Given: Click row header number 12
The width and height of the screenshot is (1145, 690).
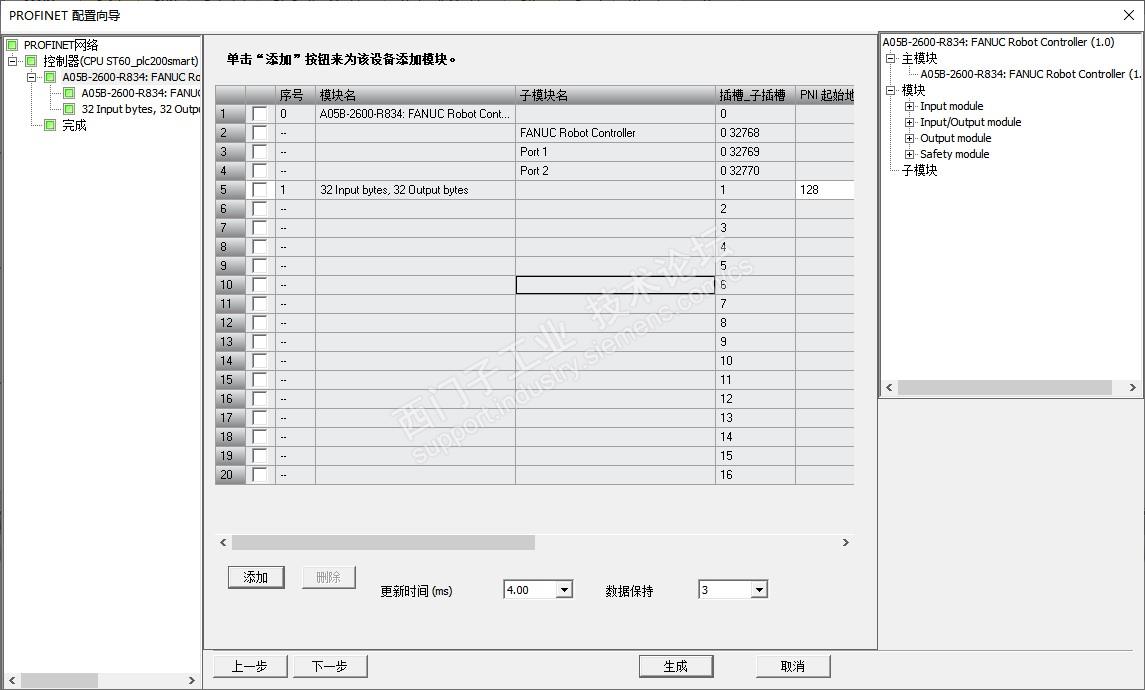Looking at the screenshot, I should click(230, 323).
